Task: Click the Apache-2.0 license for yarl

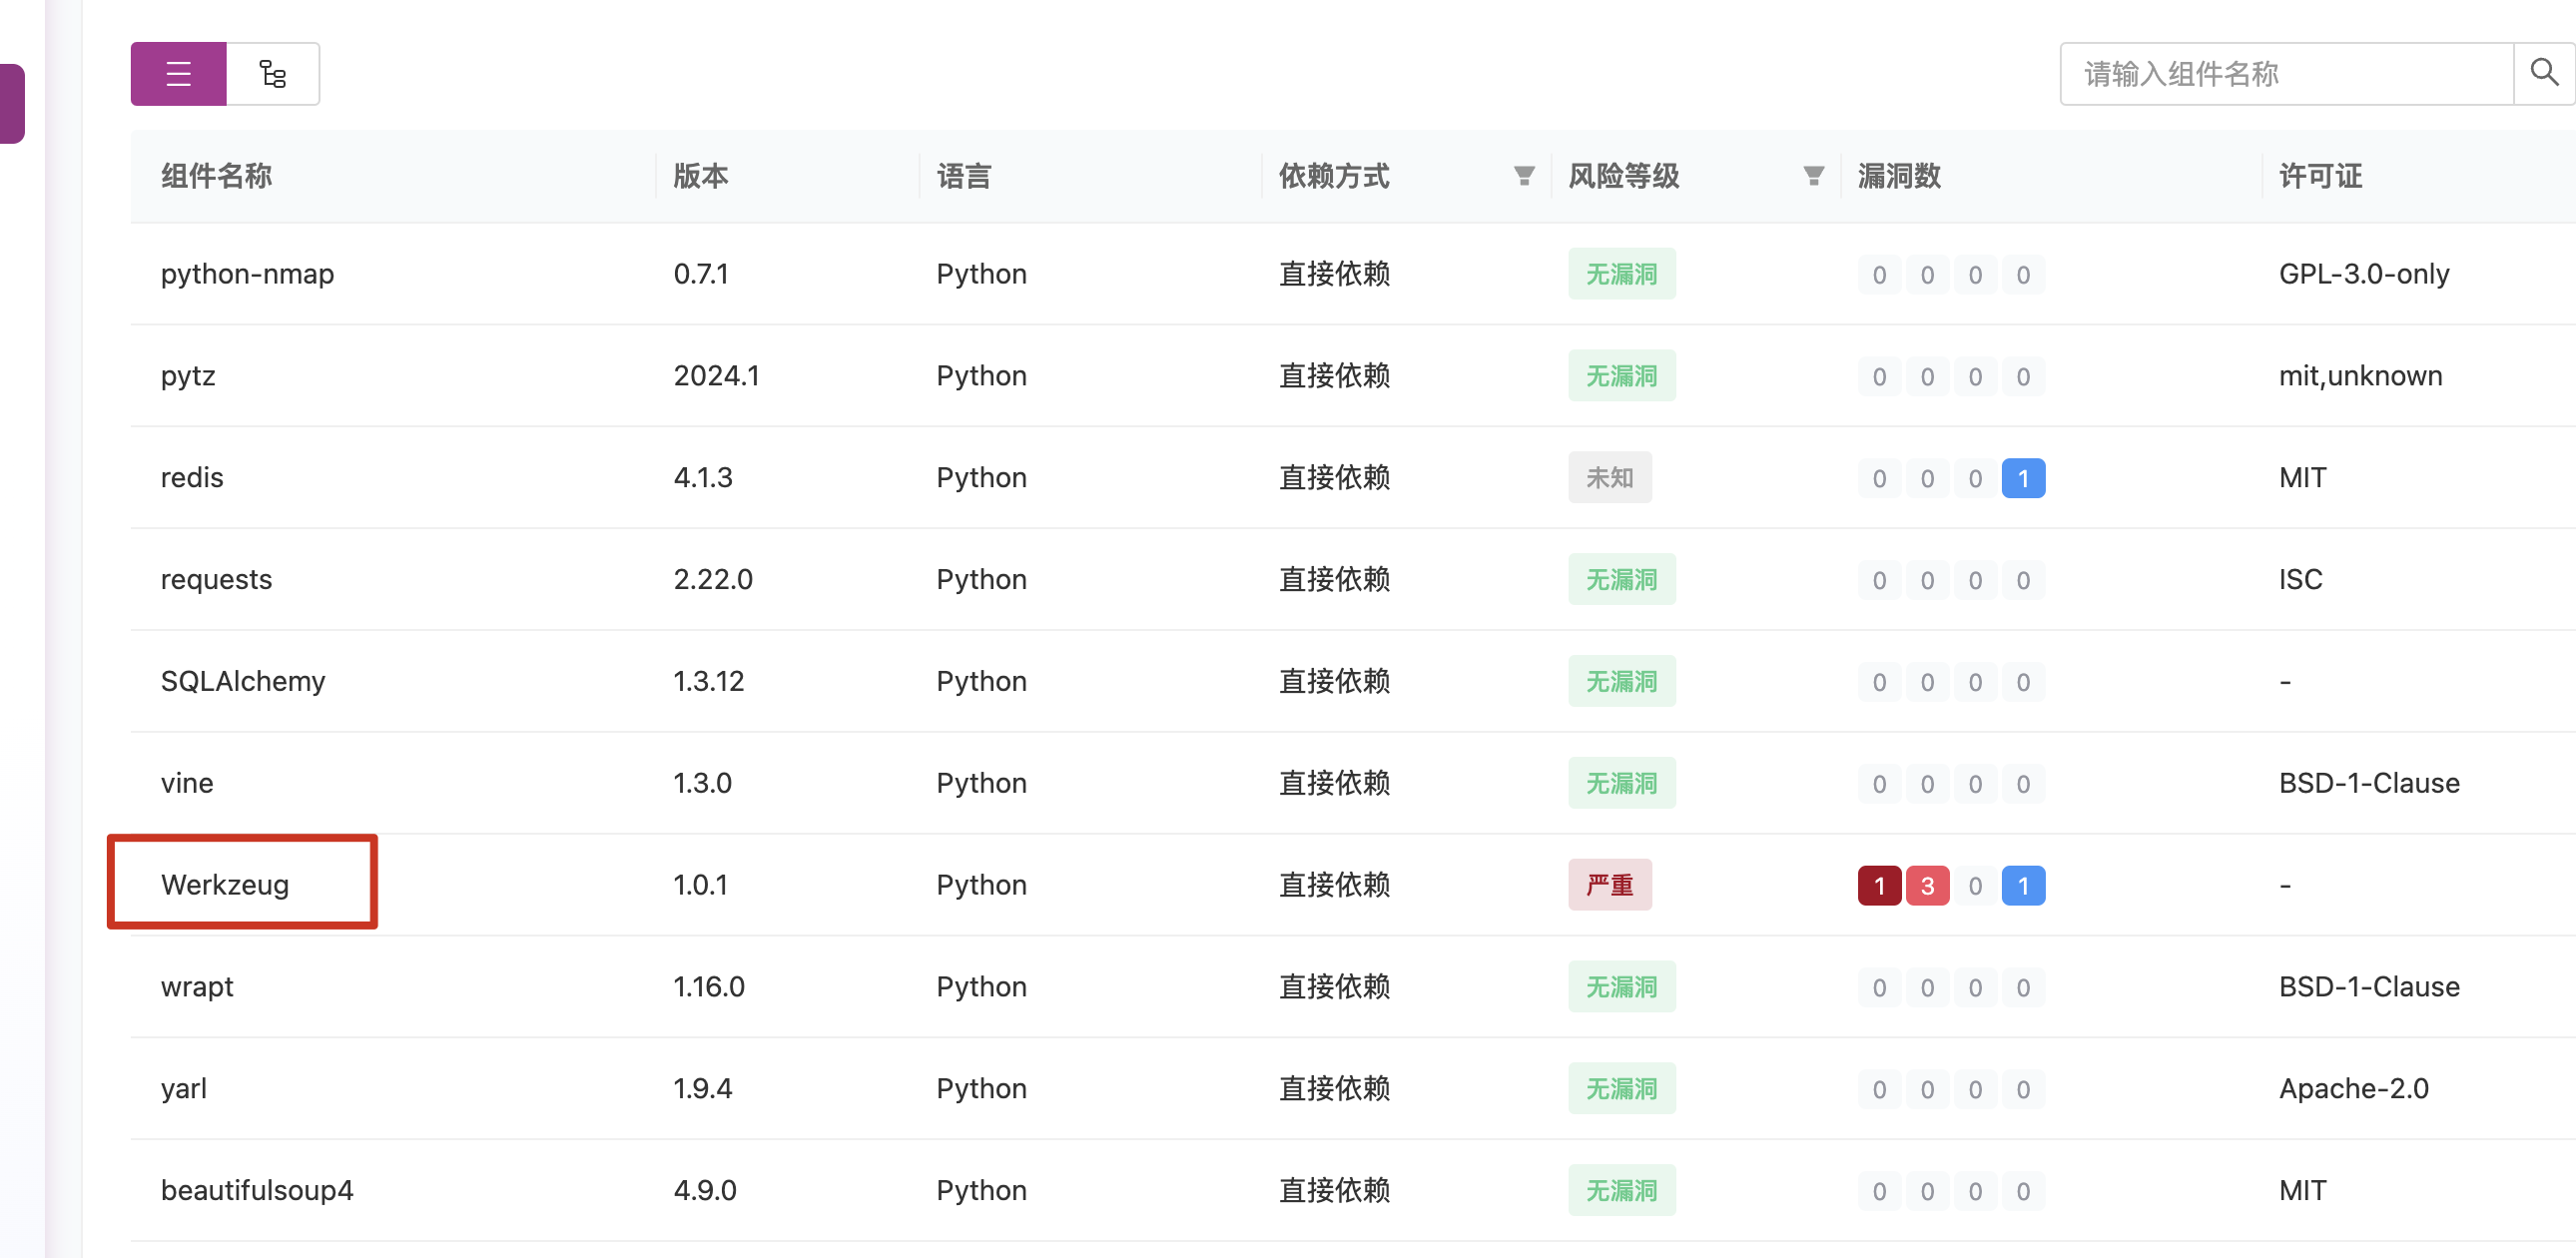Action: pos(2353,1089)
